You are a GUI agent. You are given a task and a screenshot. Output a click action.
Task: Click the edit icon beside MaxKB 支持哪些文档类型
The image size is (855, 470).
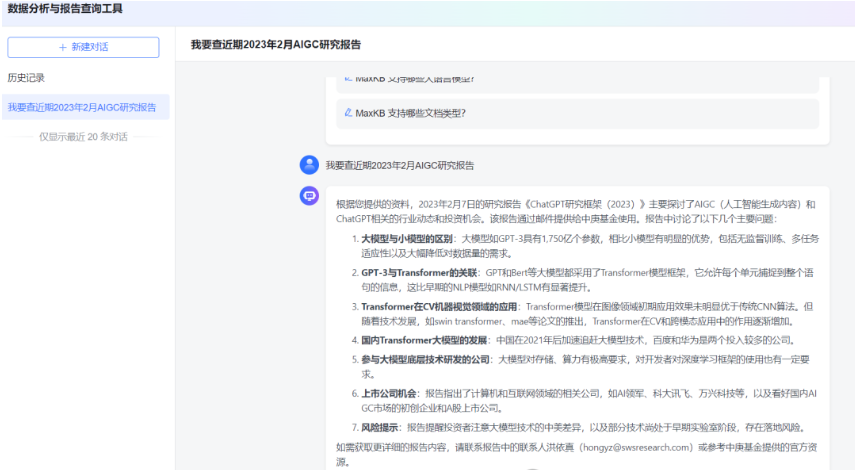point(348,113)
